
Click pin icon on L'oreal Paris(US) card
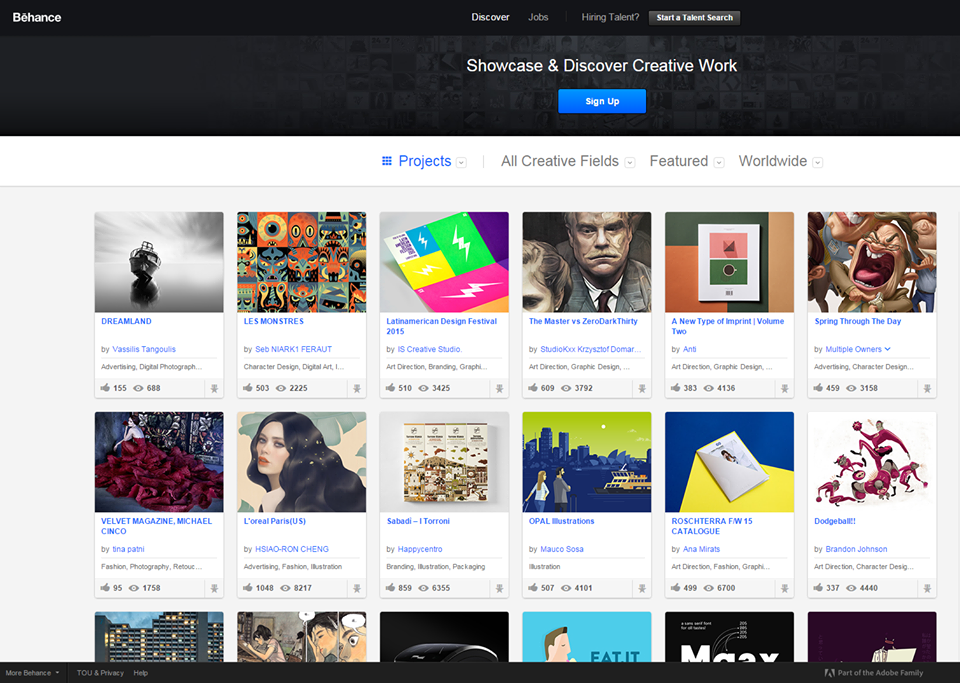pos(357,588)
